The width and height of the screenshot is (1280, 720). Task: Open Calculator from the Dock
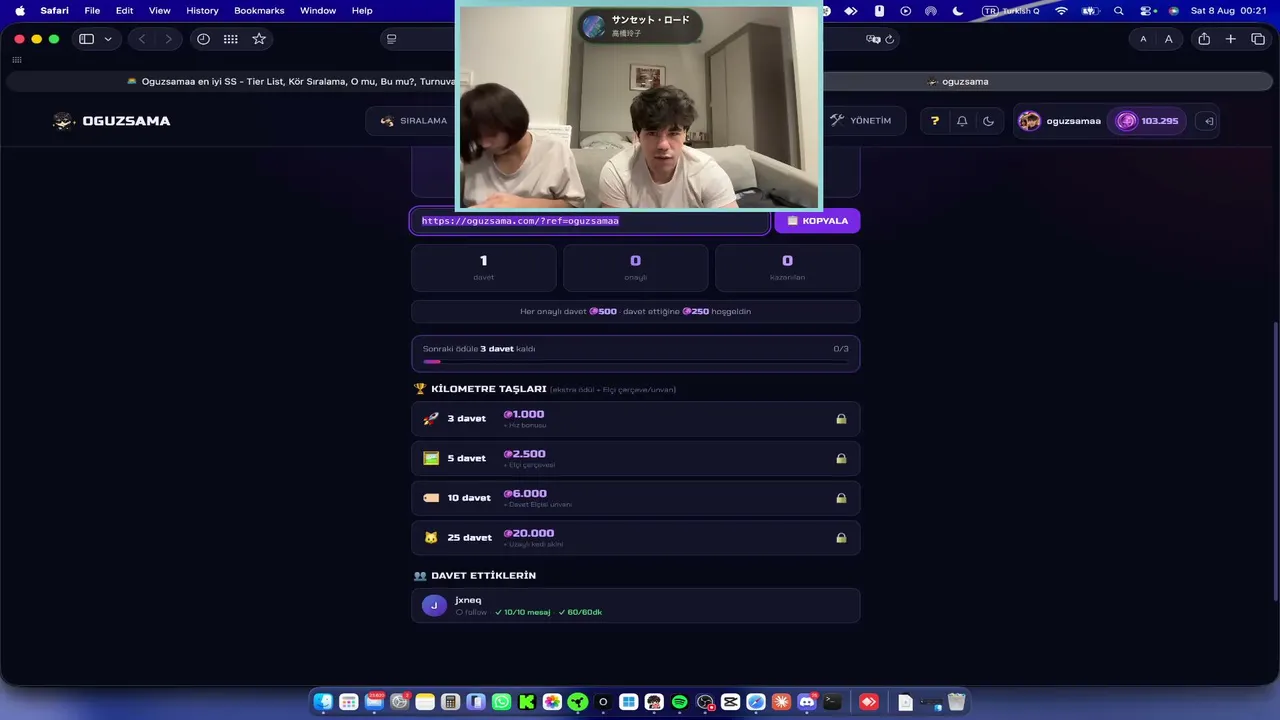click(x=450, y=702)
